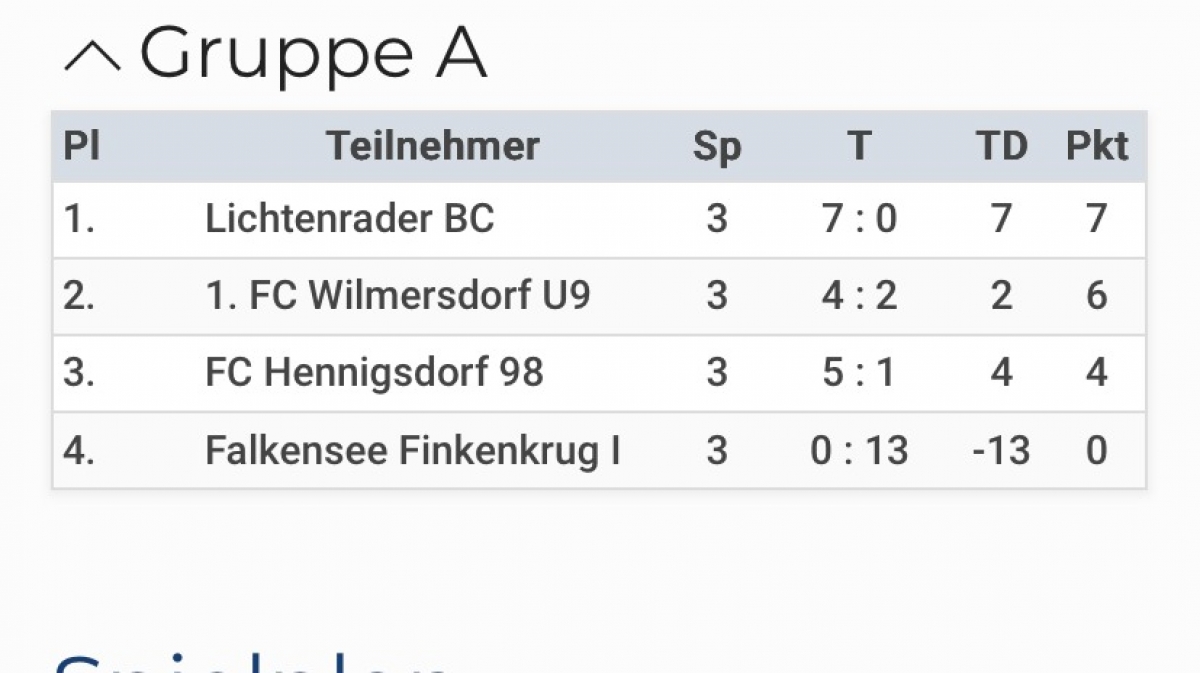This screenshot has height=673, width=1200.
Task: Select the Sp column header
Action: point(717,147)
